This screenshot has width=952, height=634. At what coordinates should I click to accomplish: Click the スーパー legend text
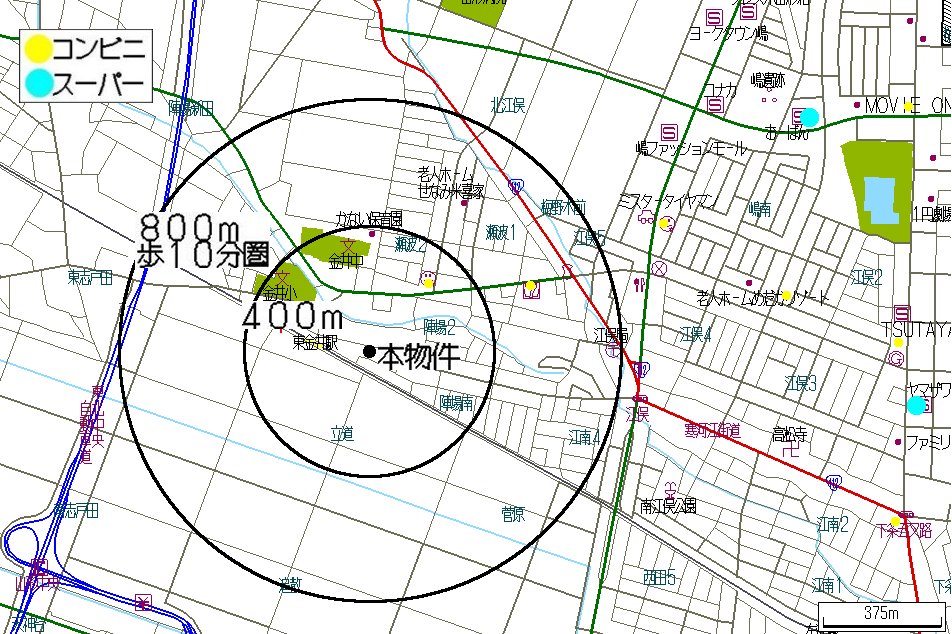[x=98, y=84]
